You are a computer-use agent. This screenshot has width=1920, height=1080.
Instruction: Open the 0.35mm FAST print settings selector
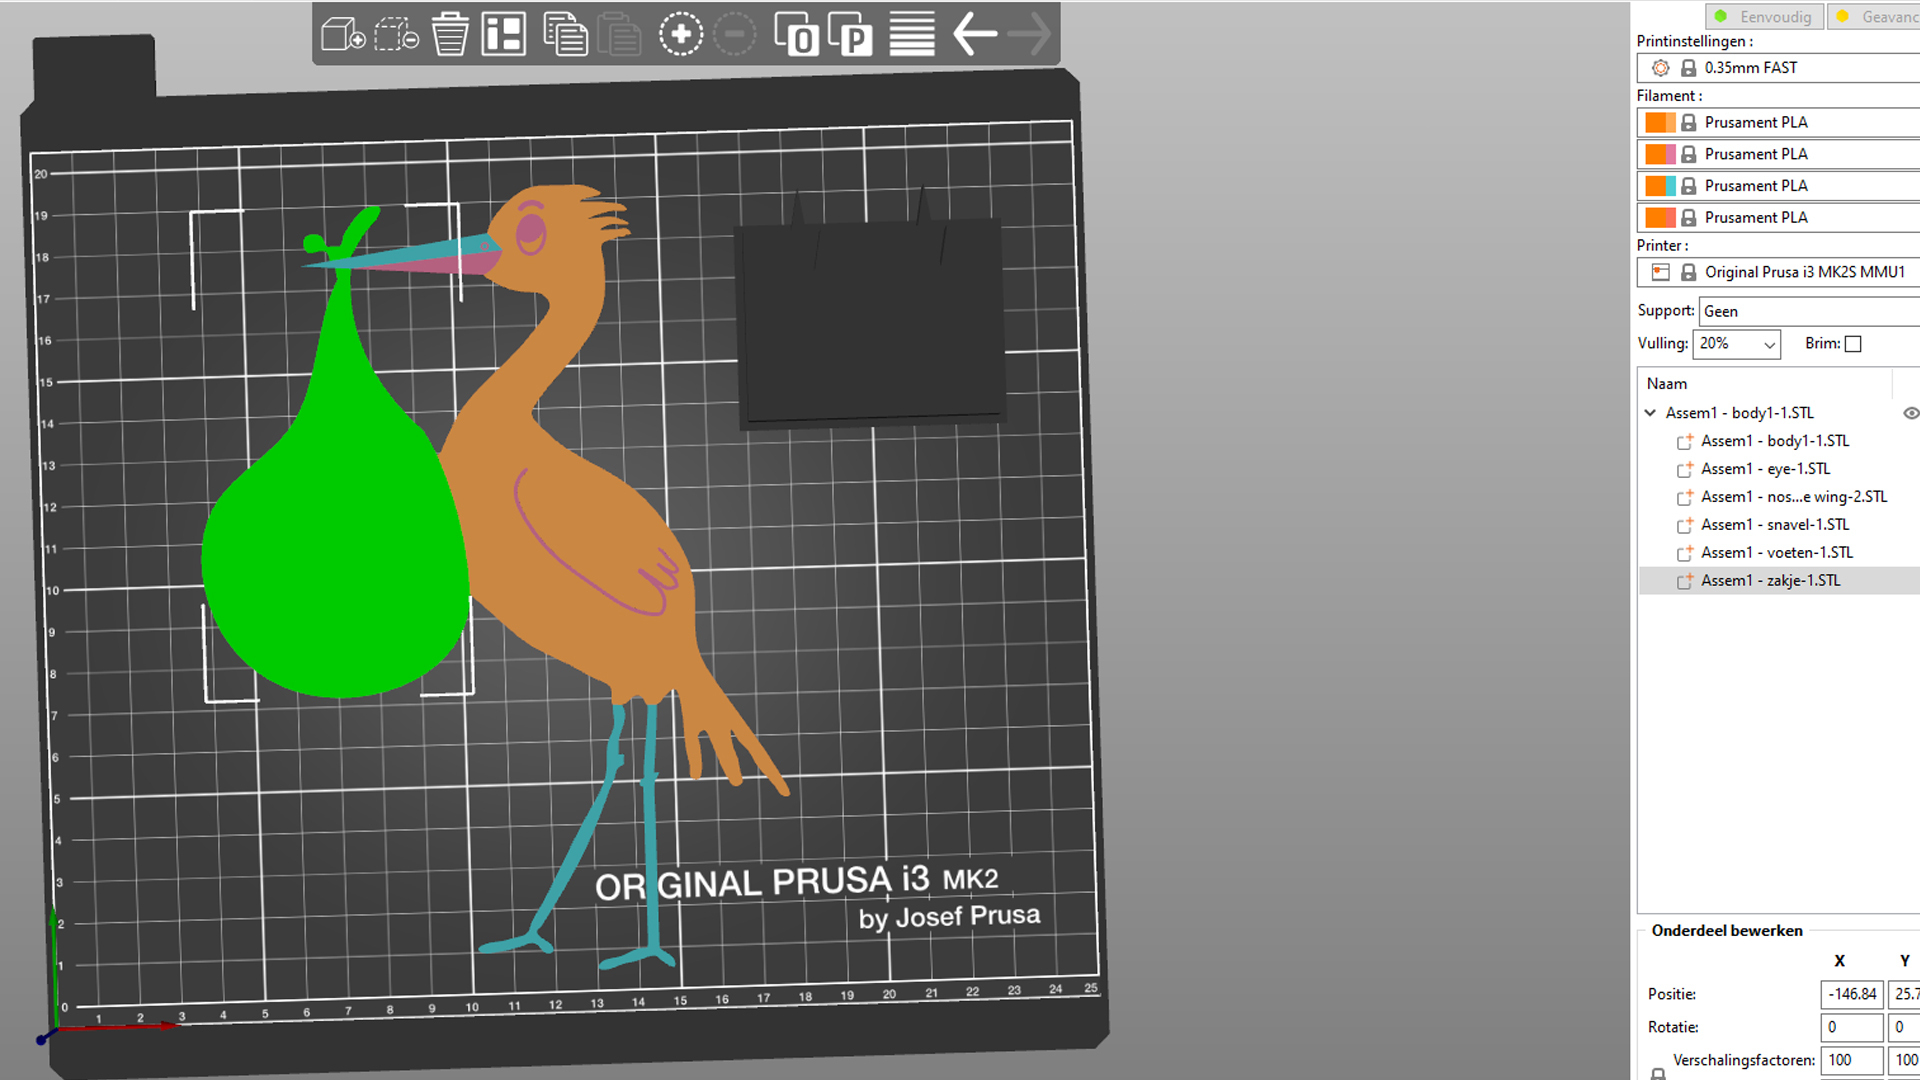tap(1800, 67)
